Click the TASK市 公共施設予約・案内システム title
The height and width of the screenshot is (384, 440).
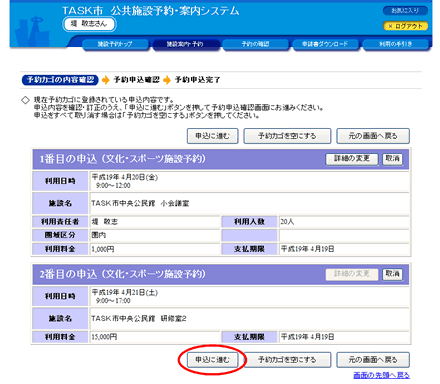tap(151, 11)
